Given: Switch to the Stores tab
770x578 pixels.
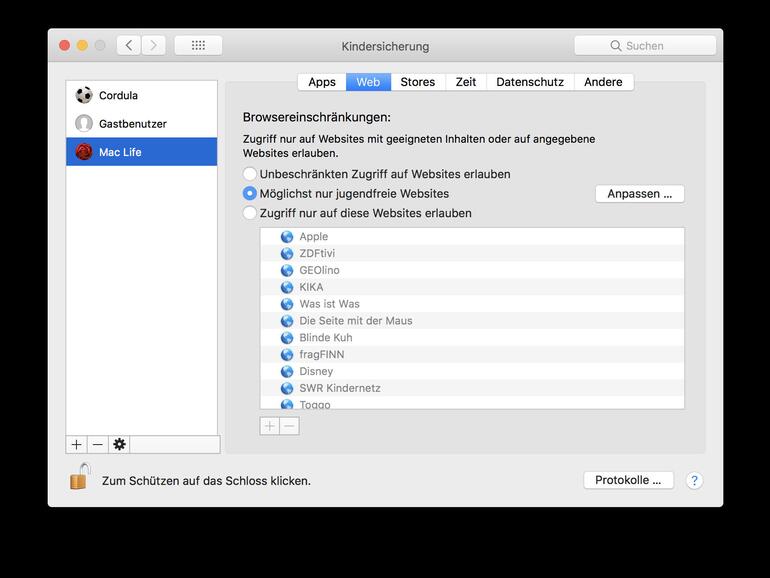Looking at the screenshot, I should coord(418,82).
